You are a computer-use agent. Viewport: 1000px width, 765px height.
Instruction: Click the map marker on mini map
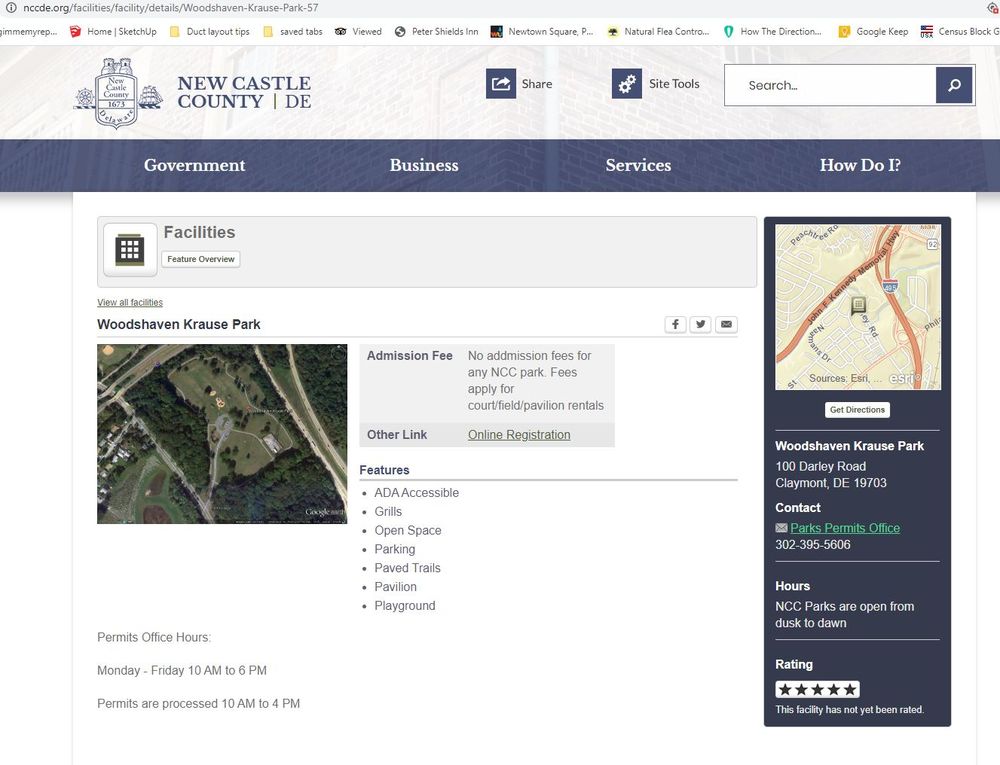coord(858,306)
